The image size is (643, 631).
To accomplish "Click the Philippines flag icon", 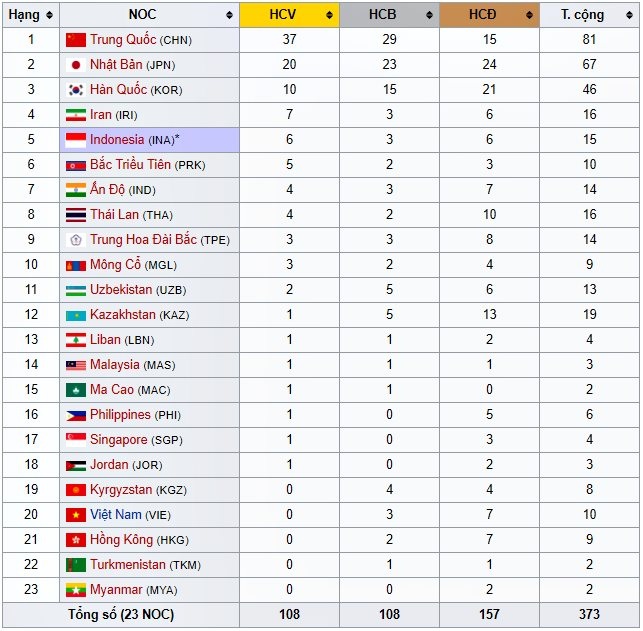I will 76,415.
